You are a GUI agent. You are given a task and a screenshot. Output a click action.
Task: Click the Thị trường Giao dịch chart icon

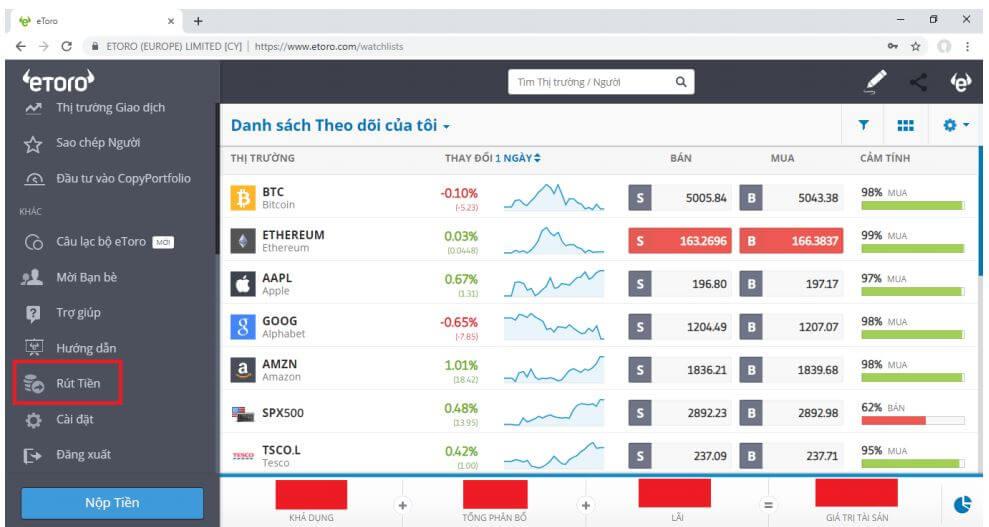(33, 108)
